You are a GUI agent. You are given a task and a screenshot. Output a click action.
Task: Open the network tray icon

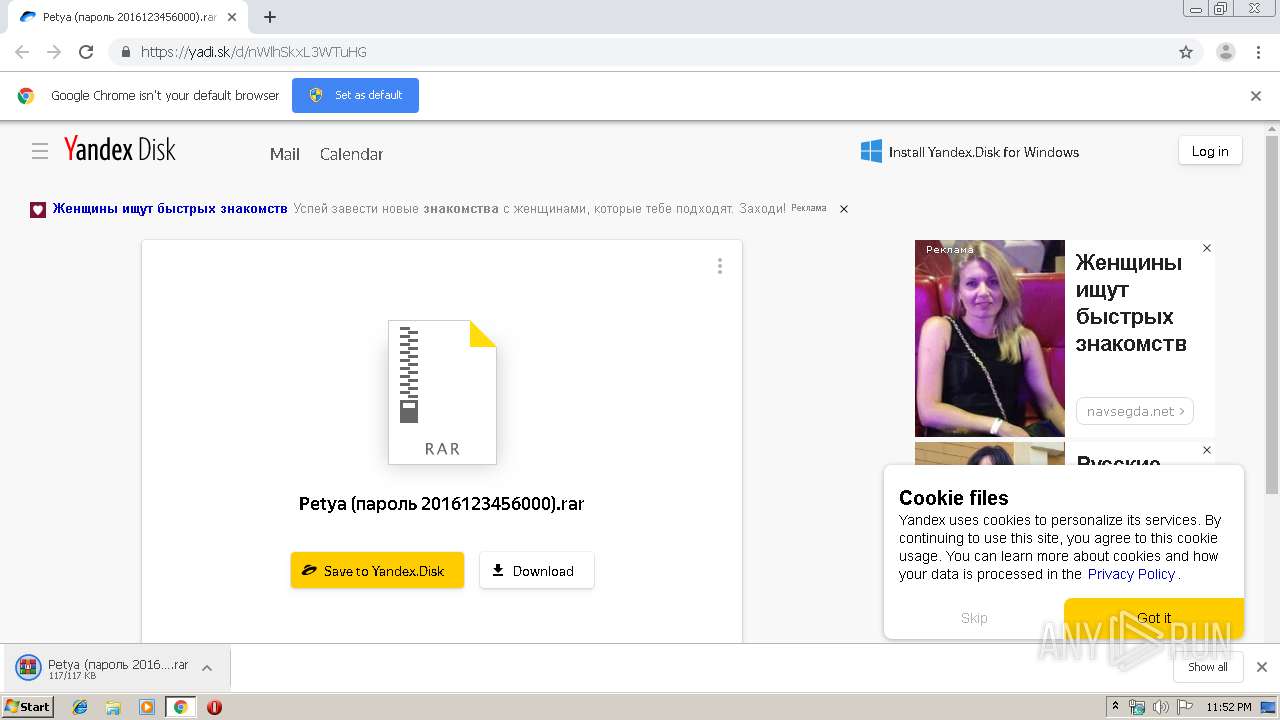point(1137,707)
